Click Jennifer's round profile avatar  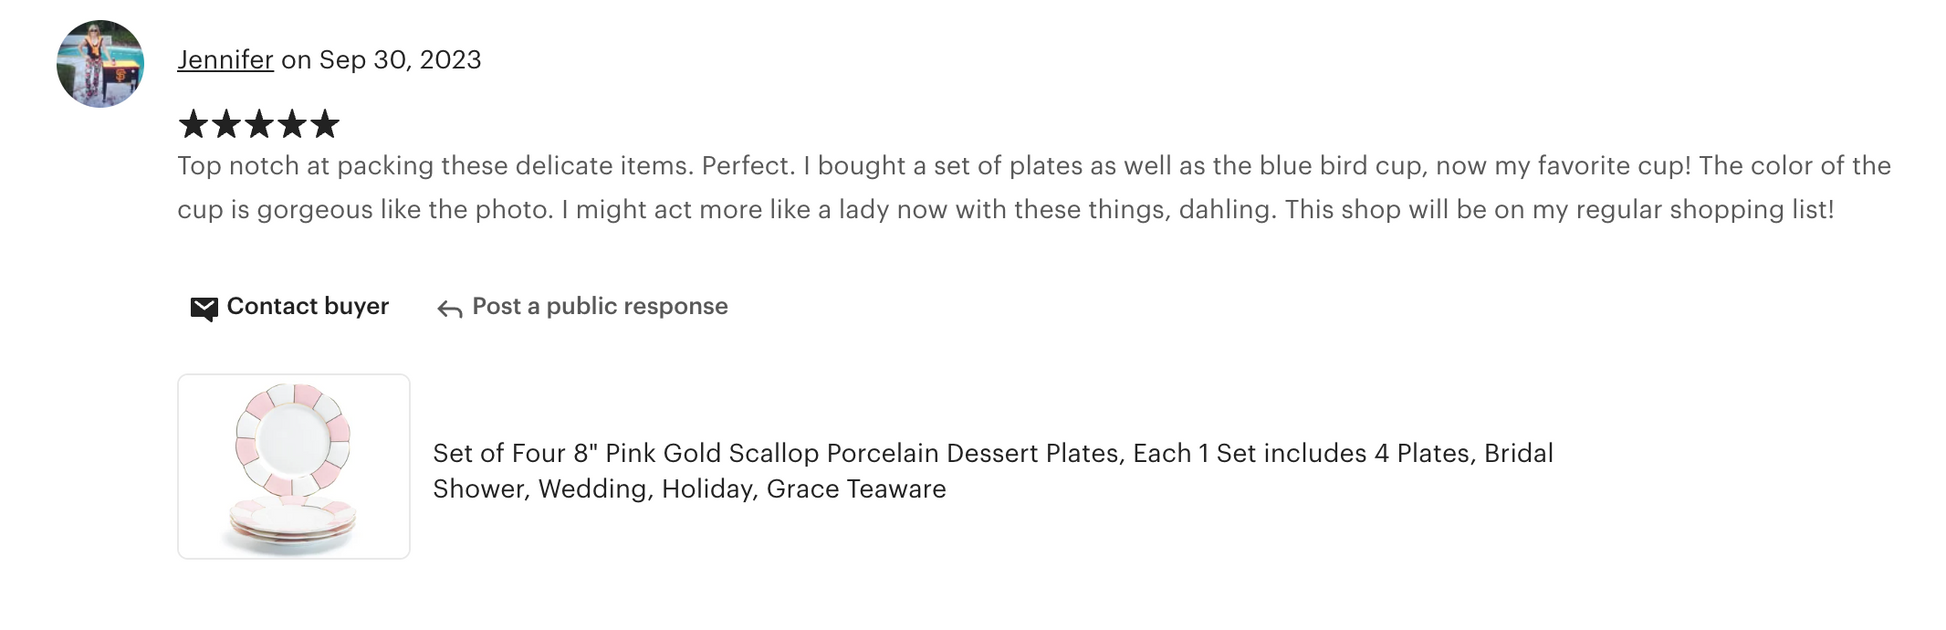100,63
